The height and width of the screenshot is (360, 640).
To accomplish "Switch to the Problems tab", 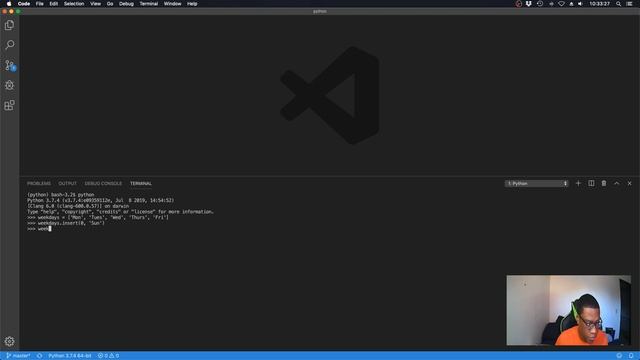I will 39,184.
